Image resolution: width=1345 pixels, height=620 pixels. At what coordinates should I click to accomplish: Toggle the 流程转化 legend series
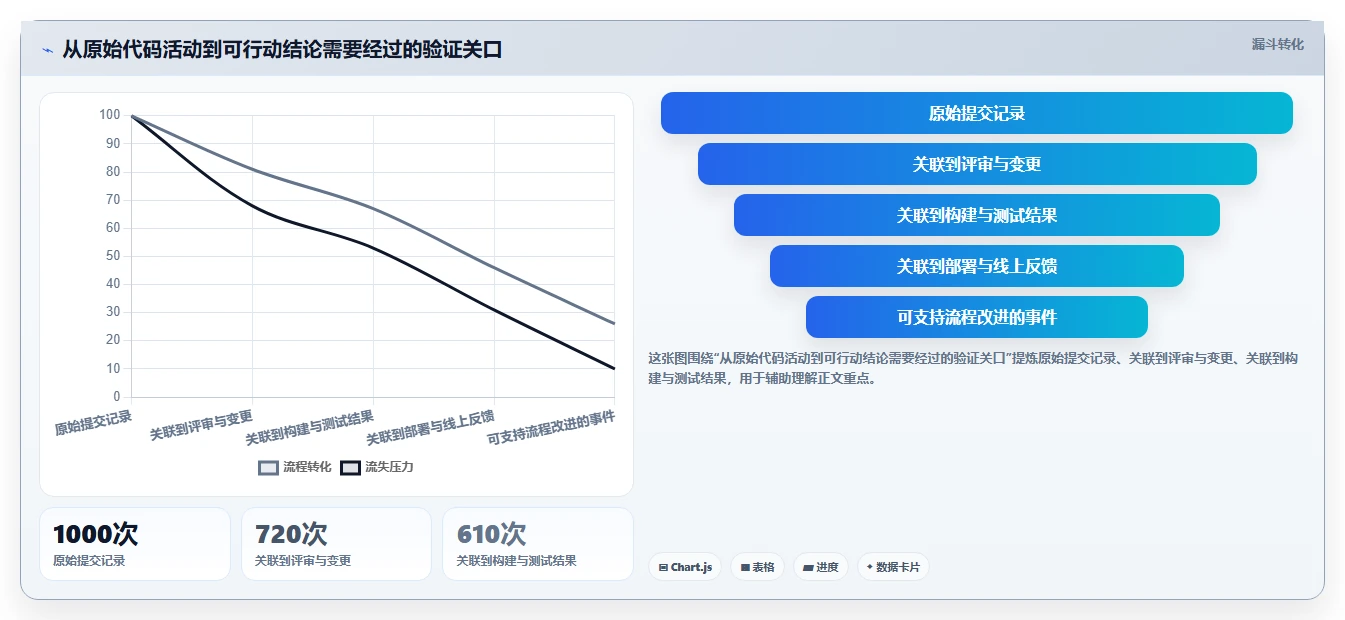tap(294, 467)
